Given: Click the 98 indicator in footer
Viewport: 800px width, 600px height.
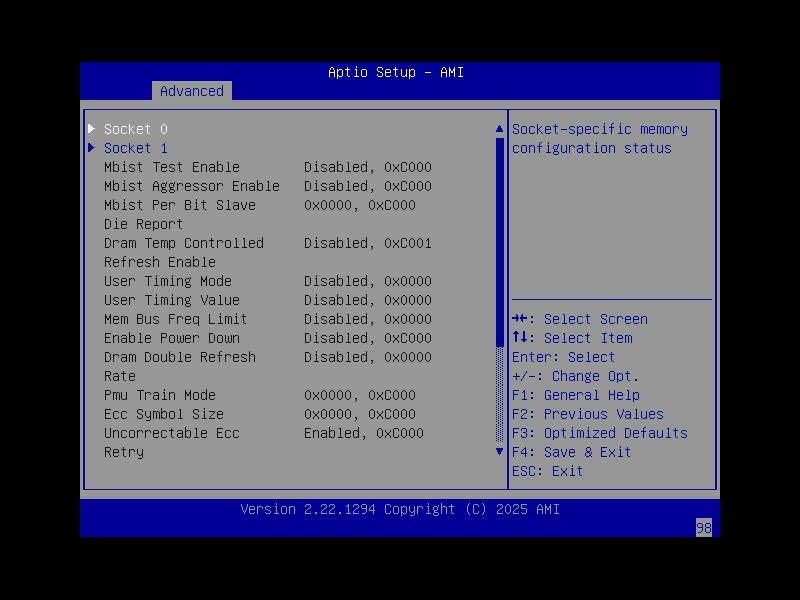Looking at the screenshot, I should (704, 528).
